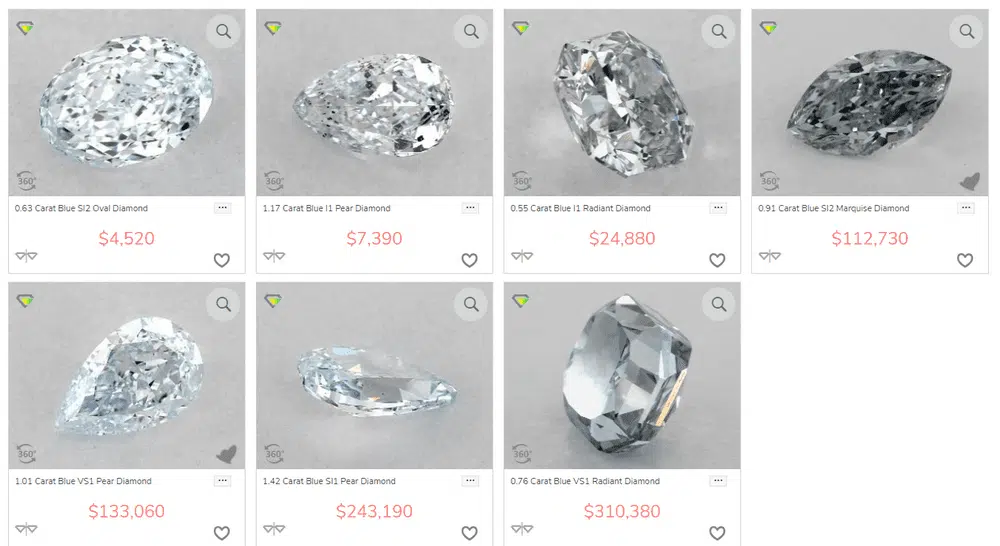View 360 rotation of 0.55 Carat Radiant Diamond

coord(522,181)
